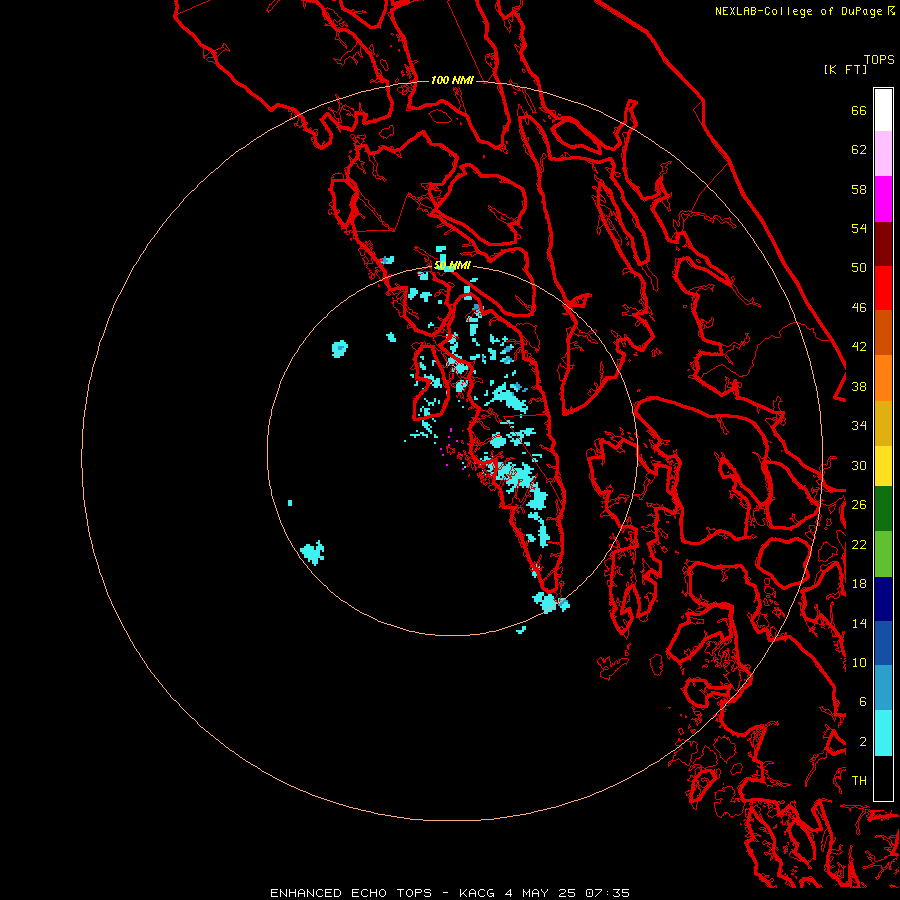Screen dimensions: 900x900
Task: Select the 62 scale label
Action: click(859, 150)
